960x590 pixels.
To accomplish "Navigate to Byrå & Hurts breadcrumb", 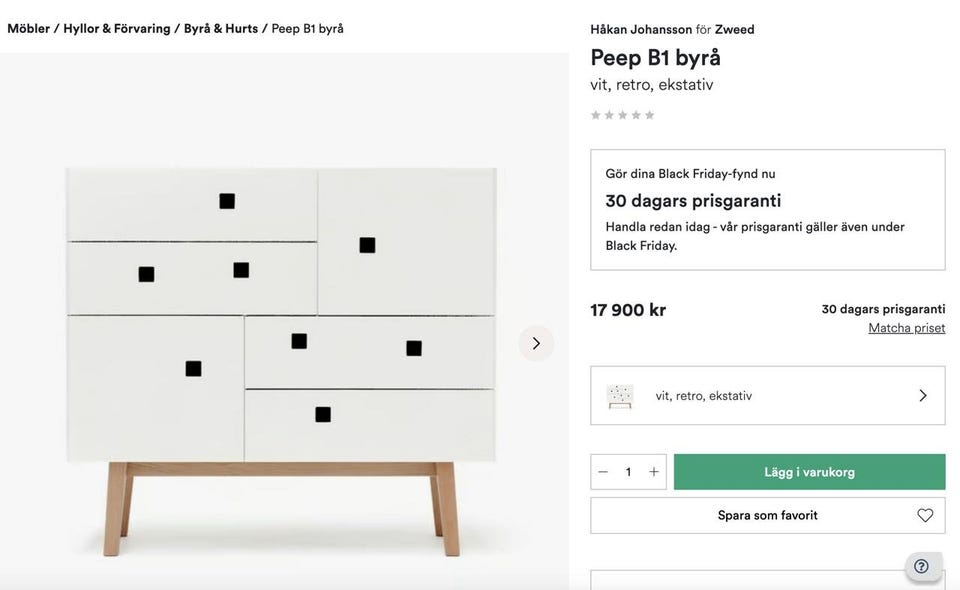I will click(x=220, y=28).
